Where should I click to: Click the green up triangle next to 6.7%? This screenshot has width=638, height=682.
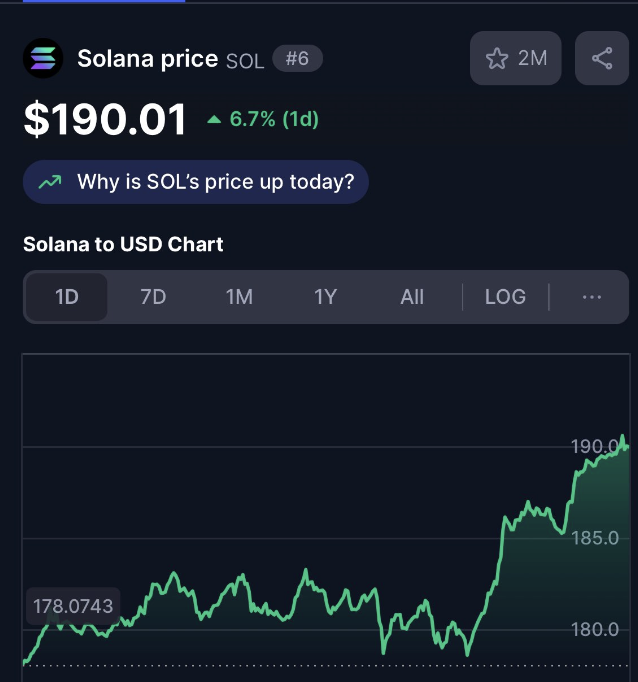click(x=214, y=119)
